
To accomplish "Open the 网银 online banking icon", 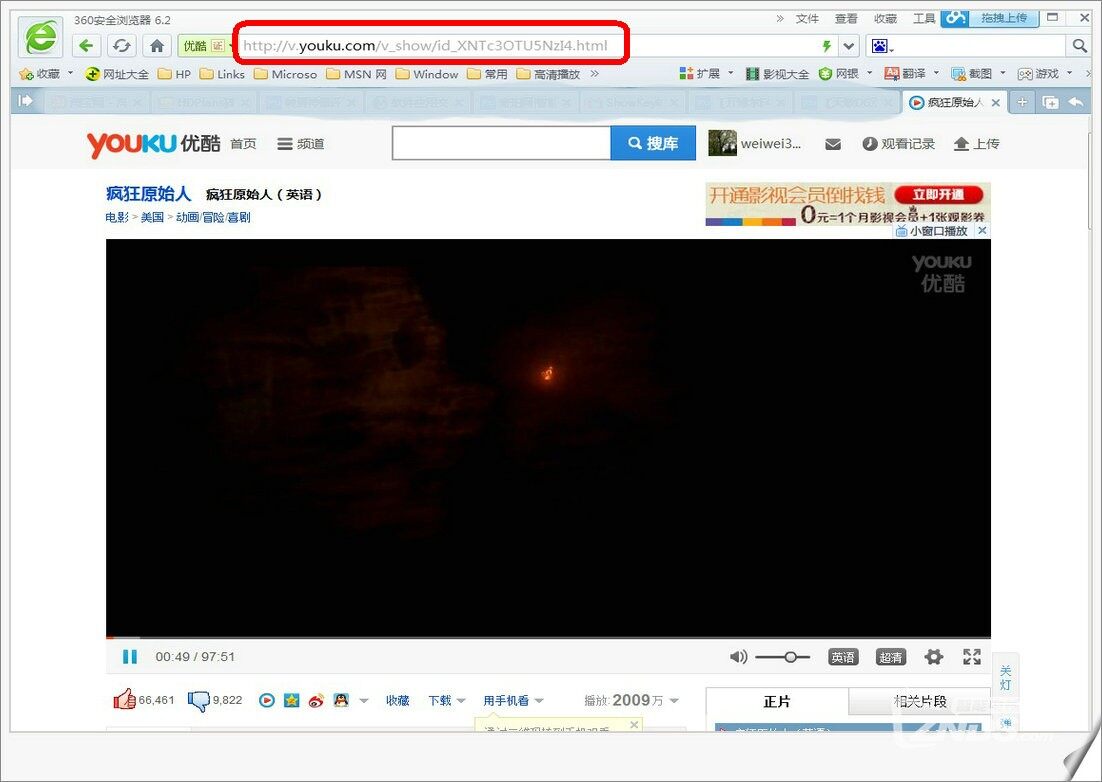I will pos(838,73).
